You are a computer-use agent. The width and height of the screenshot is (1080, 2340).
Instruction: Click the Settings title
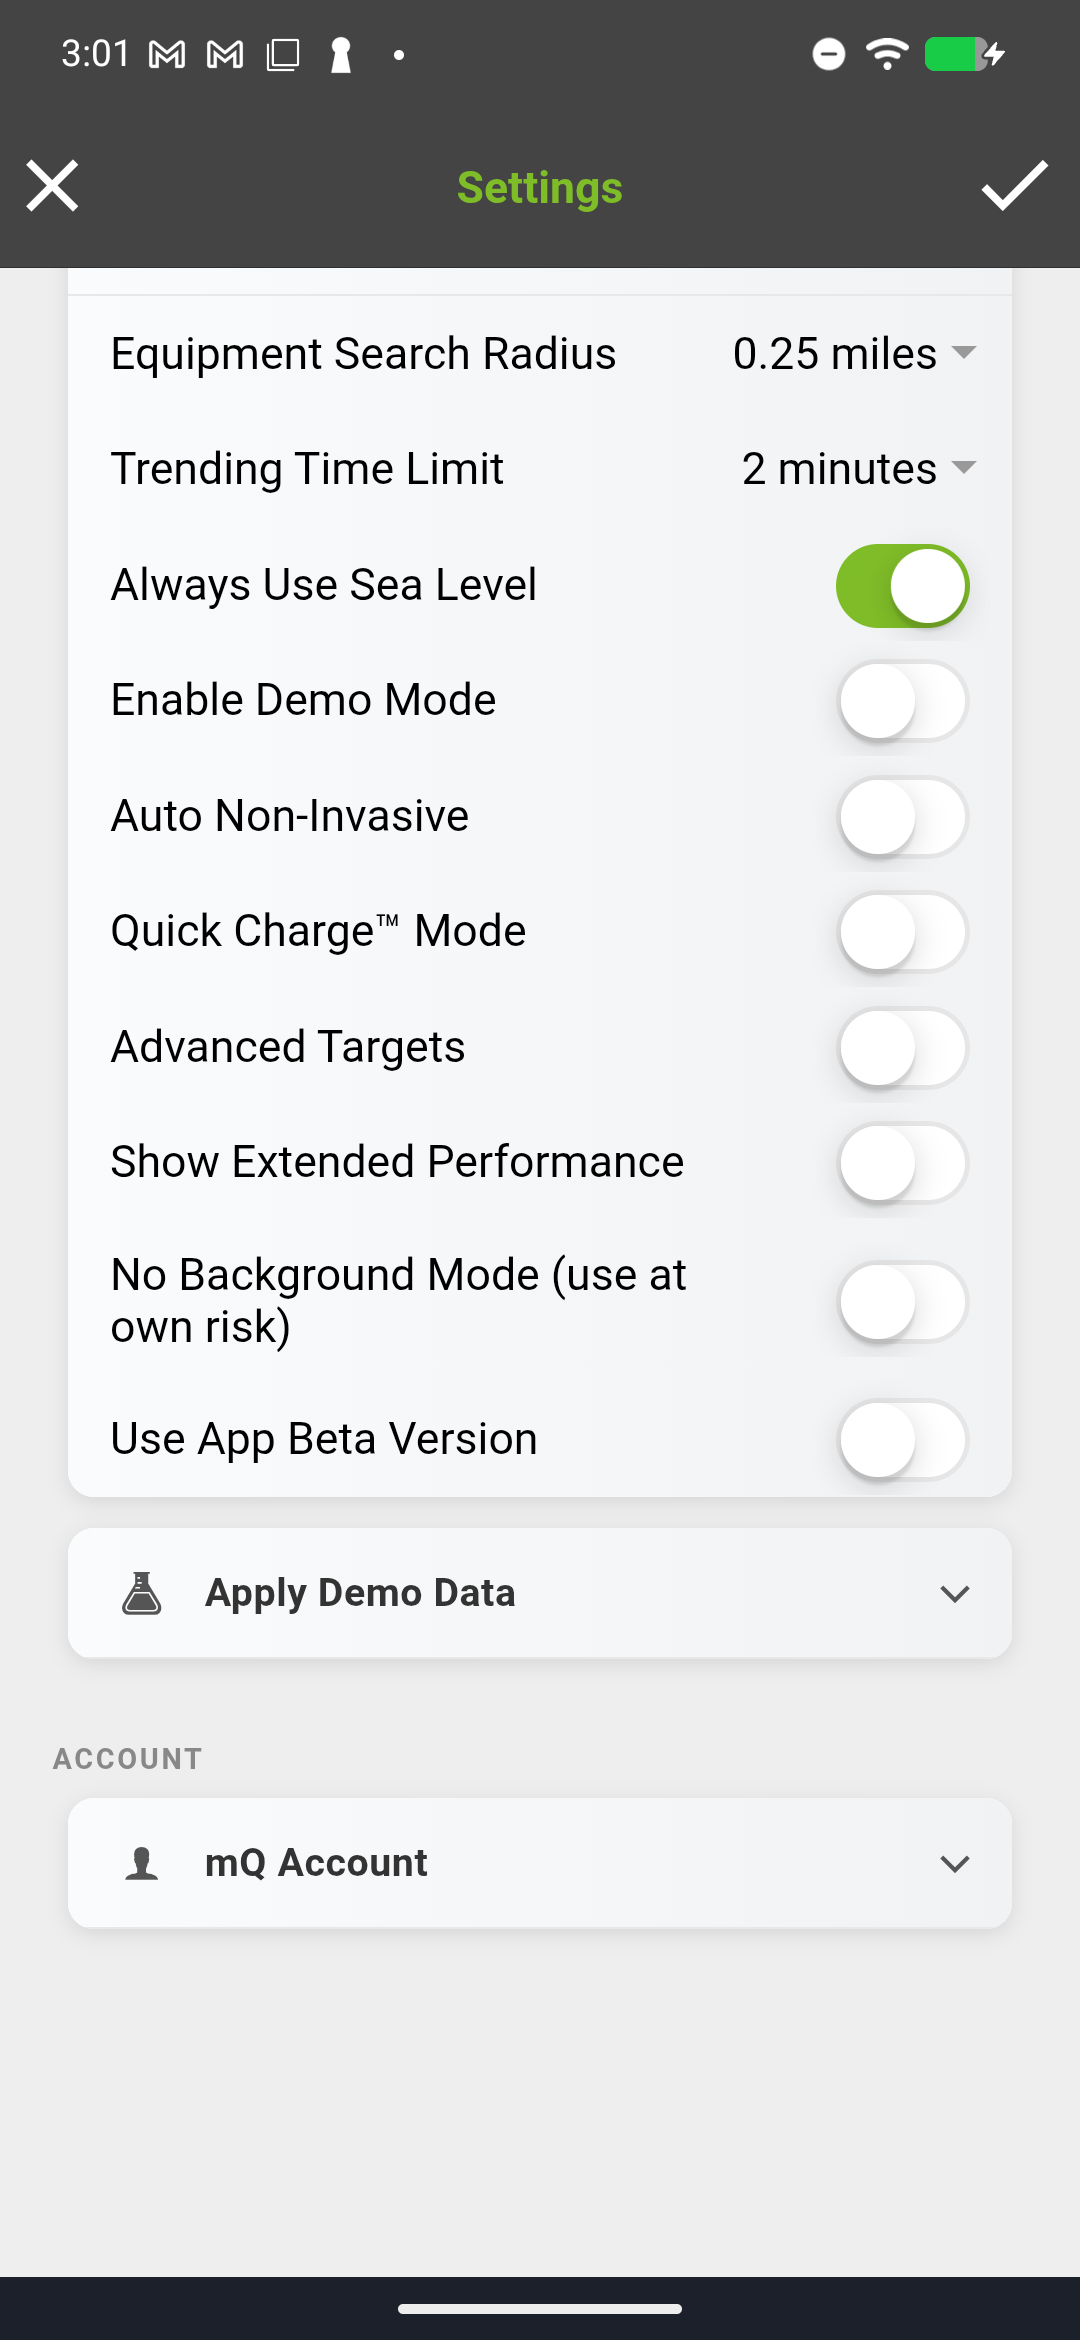(539, 187)
